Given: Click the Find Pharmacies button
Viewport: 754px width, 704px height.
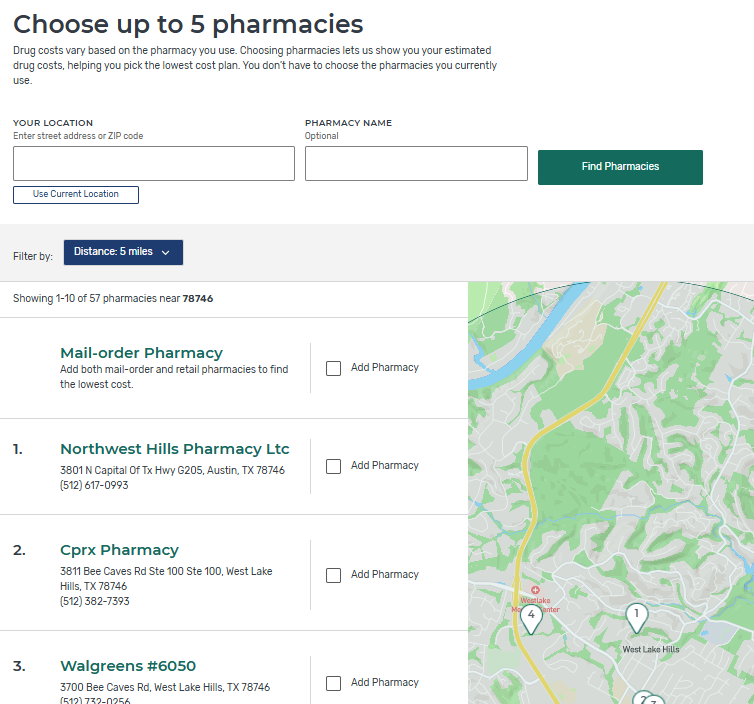Looking at the screenshot, I should coord(620,167).
